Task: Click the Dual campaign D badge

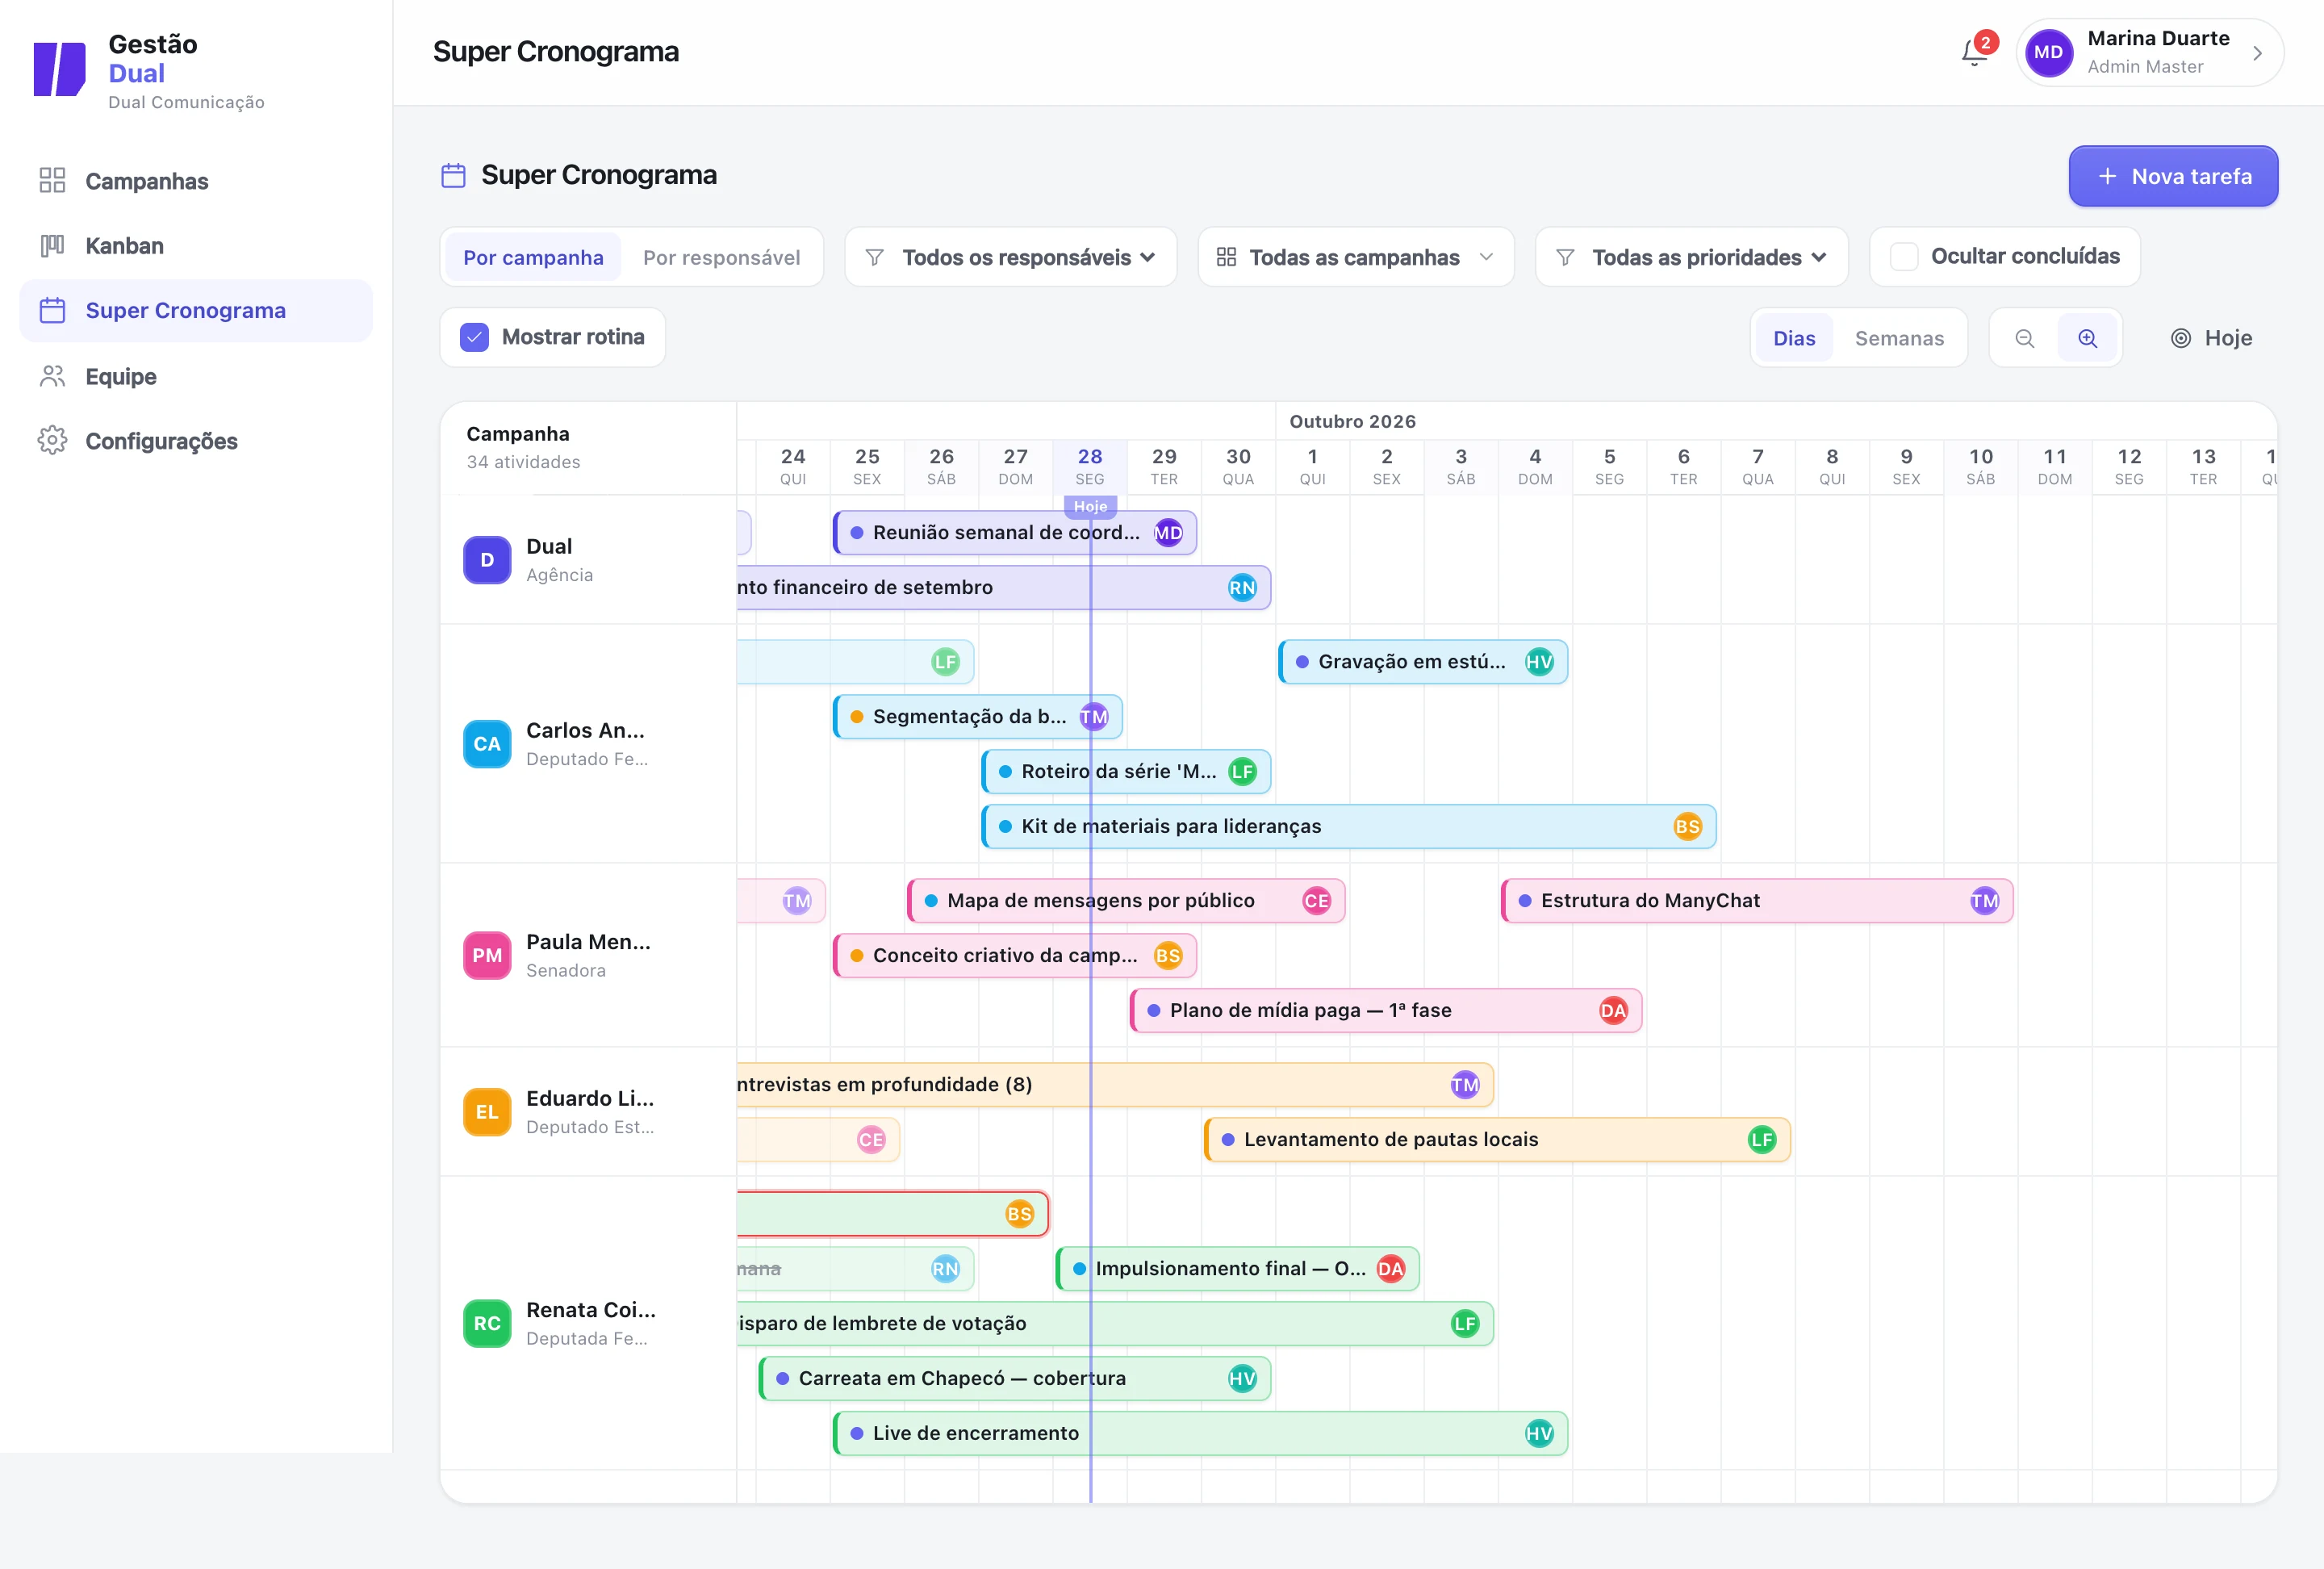Action: click(x=487, y=560)
